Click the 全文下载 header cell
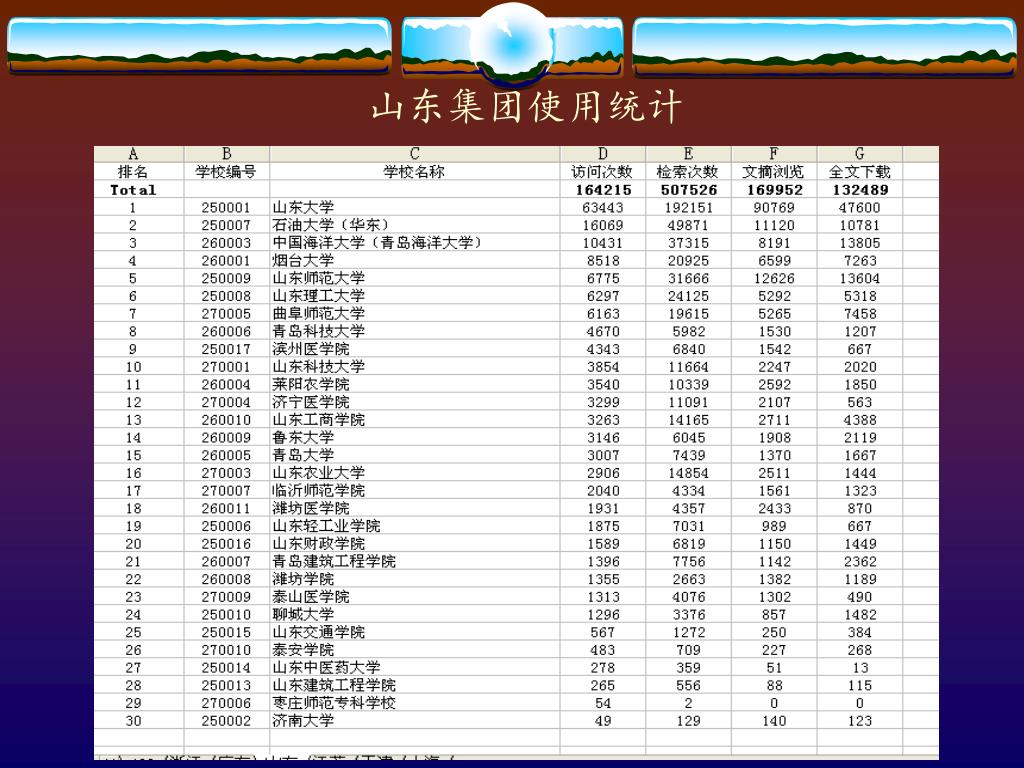The height and width of the screenshot is (768, 1024). pos(859,172)
